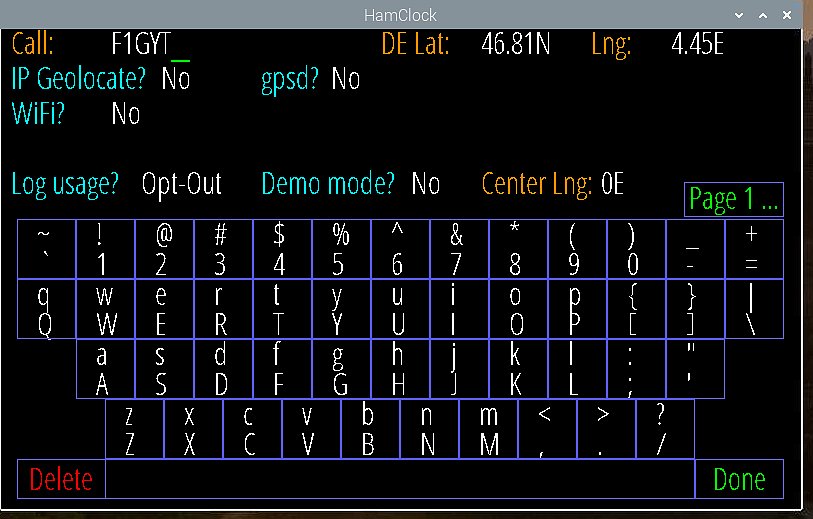
Task: Tap the N key
Action: tap(430, 429)
